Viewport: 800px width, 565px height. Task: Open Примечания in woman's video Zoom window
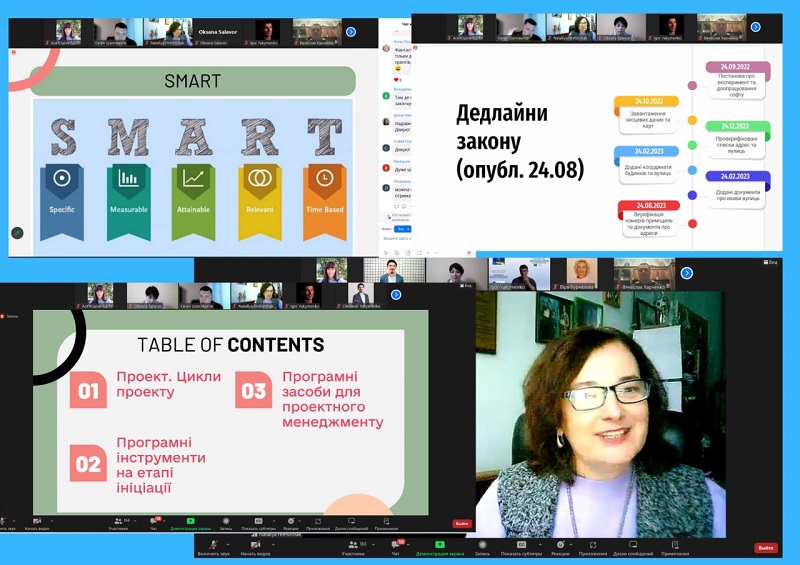(674, 547)
